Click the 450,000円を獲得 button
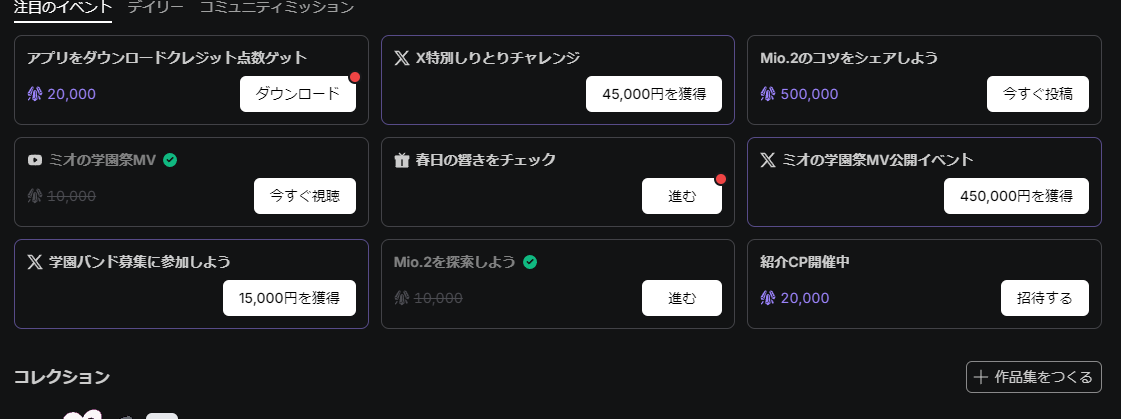 tap(1016, 196)
